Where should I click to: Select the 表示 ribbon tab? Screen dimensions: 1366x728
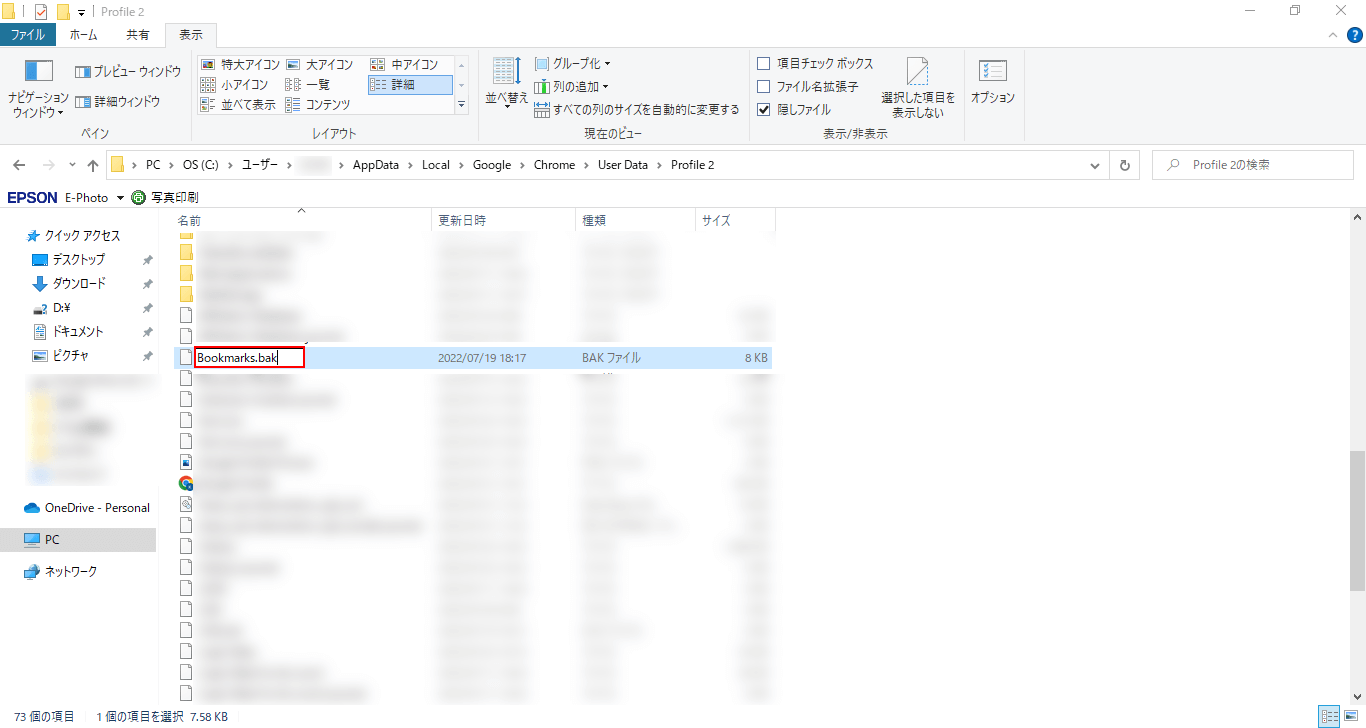[x=191, y=35]
